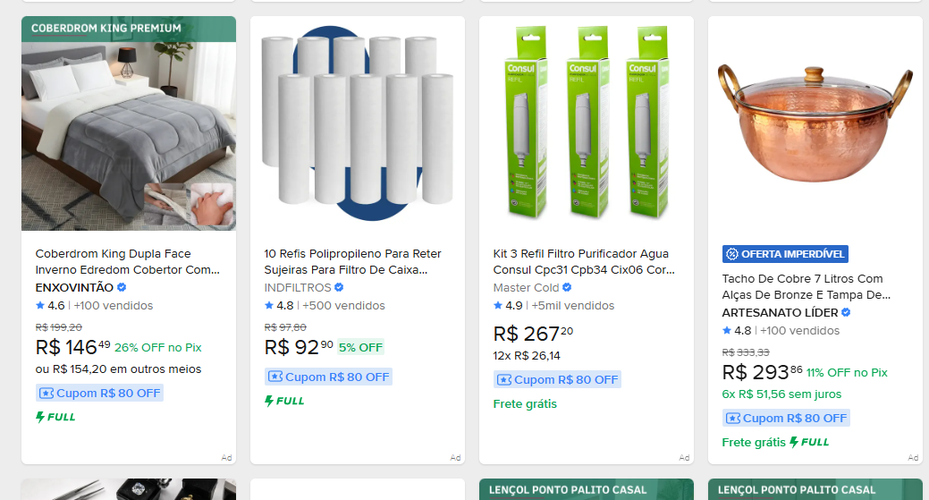Image resolution: width=929 pixels, height=500 pixels.
Task: Click Cupom R$ 80 OFF under Consul kit
Action: point(558,380)
